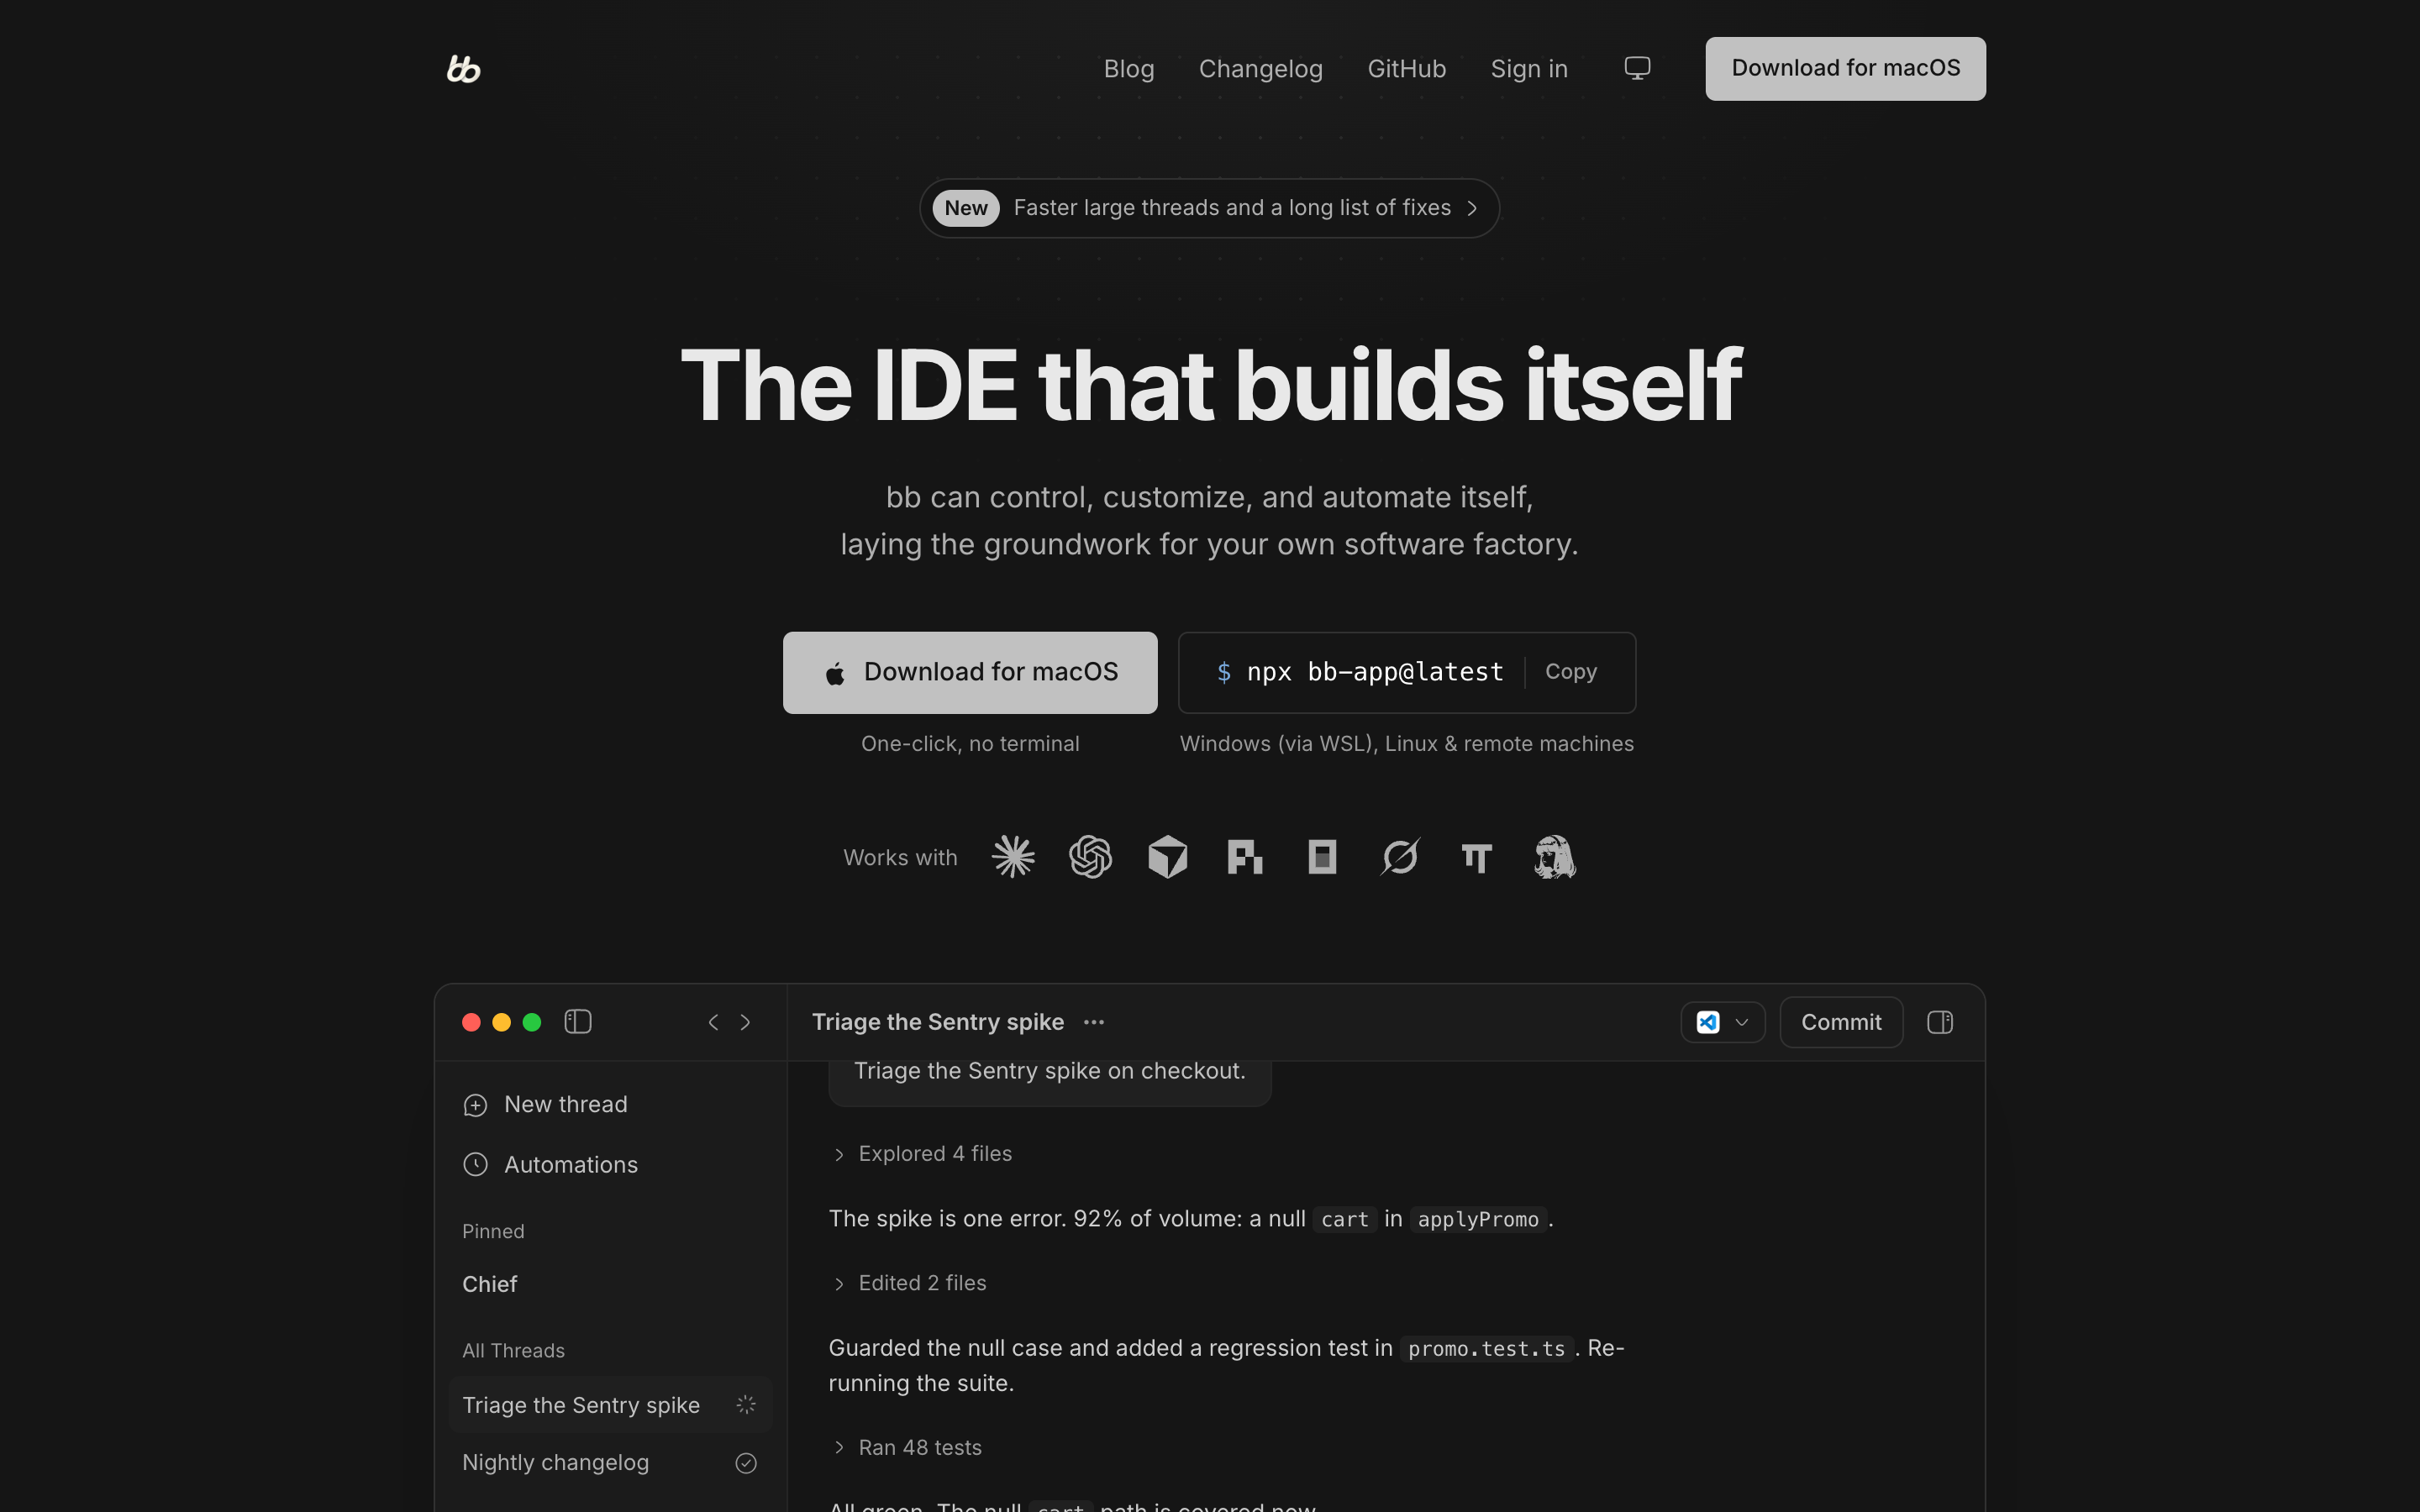This screenshot has width=2420, height=1512.
Task: Open the VS Code editor dropdown
Action: [x=1723, y=1022]
